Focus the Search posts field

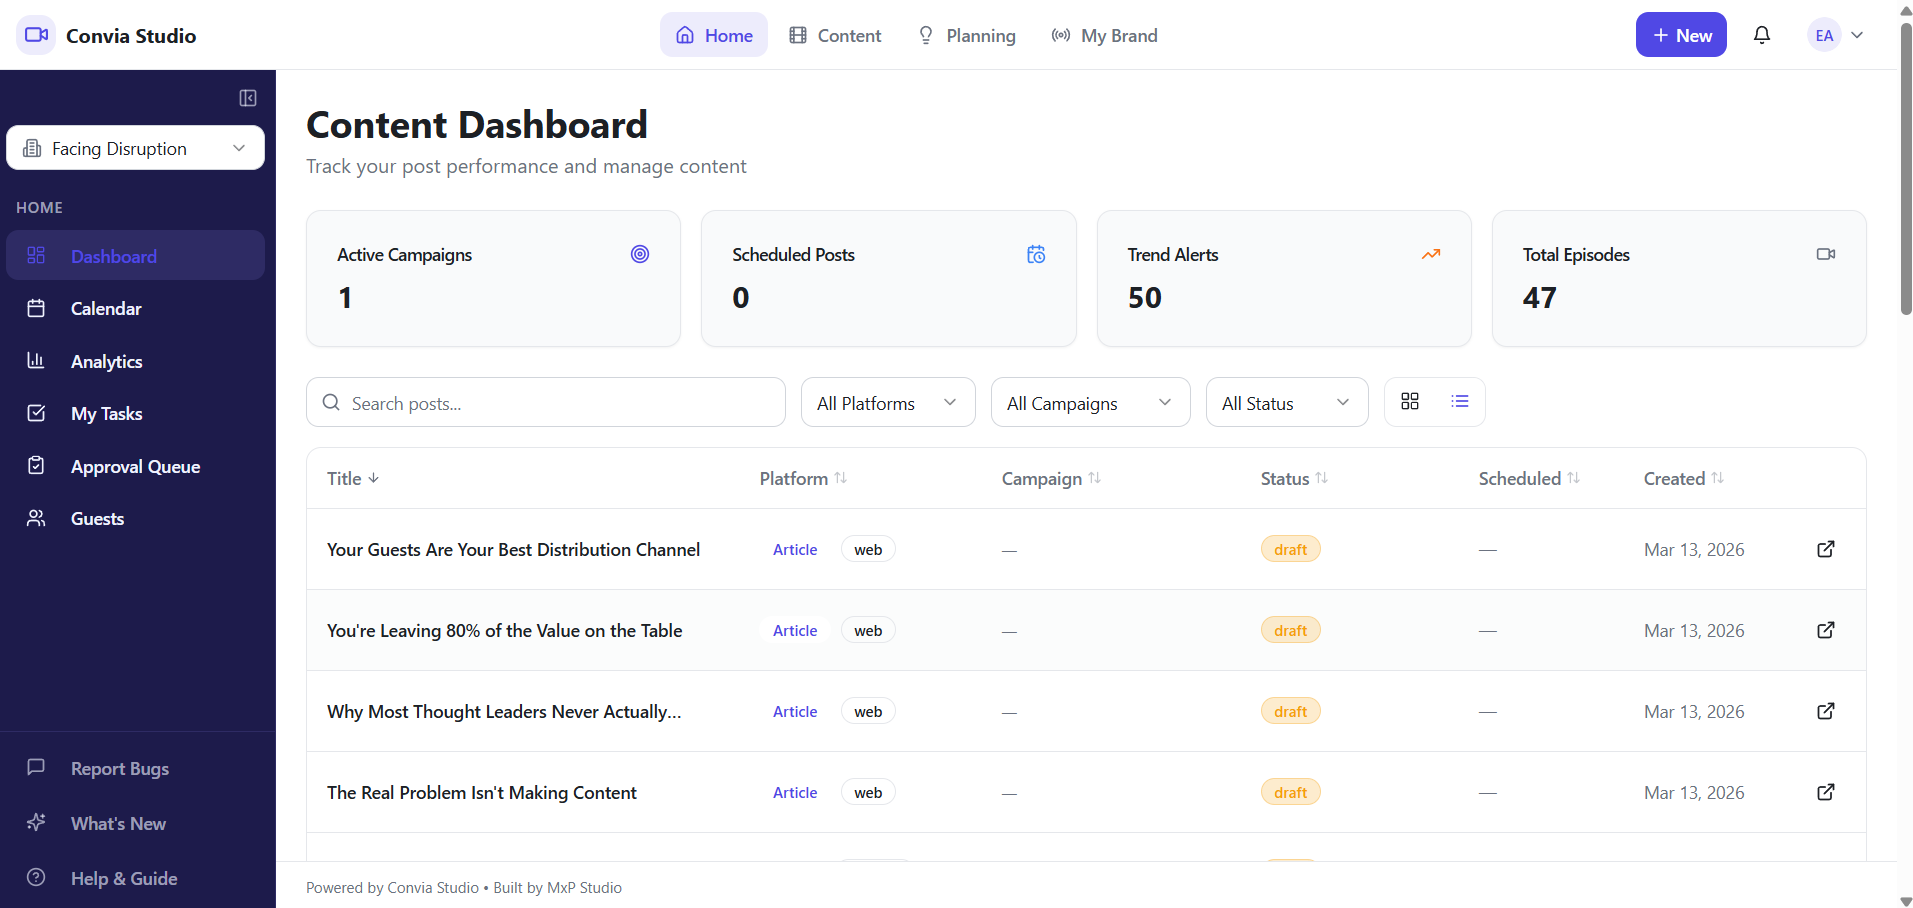(546, 402)
